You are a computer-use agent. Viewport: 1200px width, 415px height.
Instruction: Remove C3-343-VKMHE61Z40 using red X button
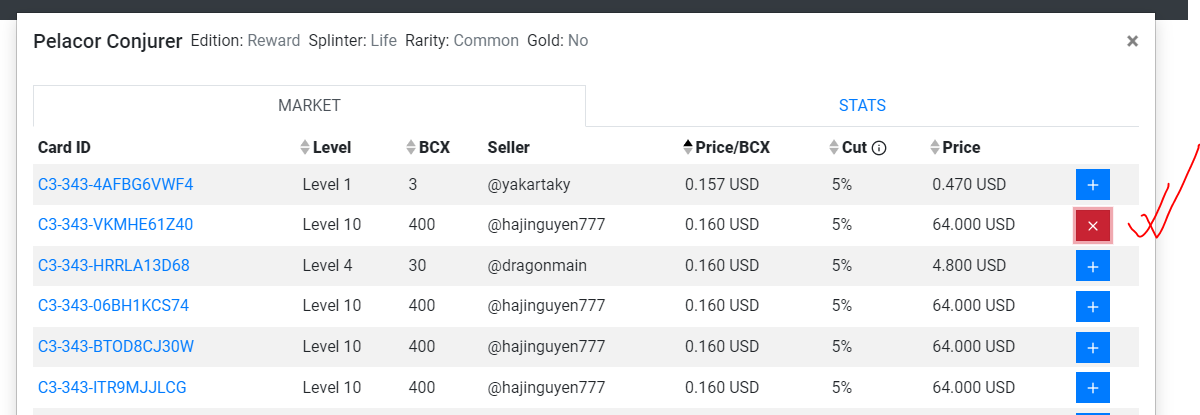click(1092, 226)
